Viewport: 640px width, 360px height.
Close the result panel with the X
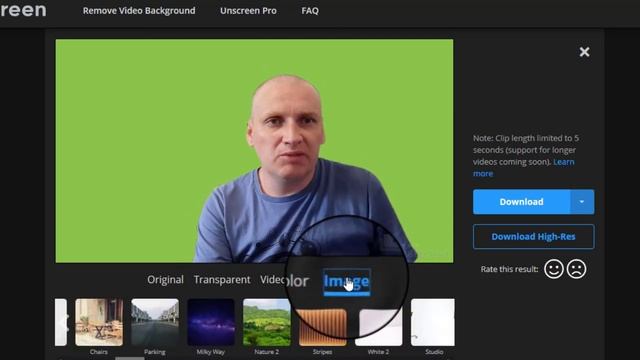(584, 52)
